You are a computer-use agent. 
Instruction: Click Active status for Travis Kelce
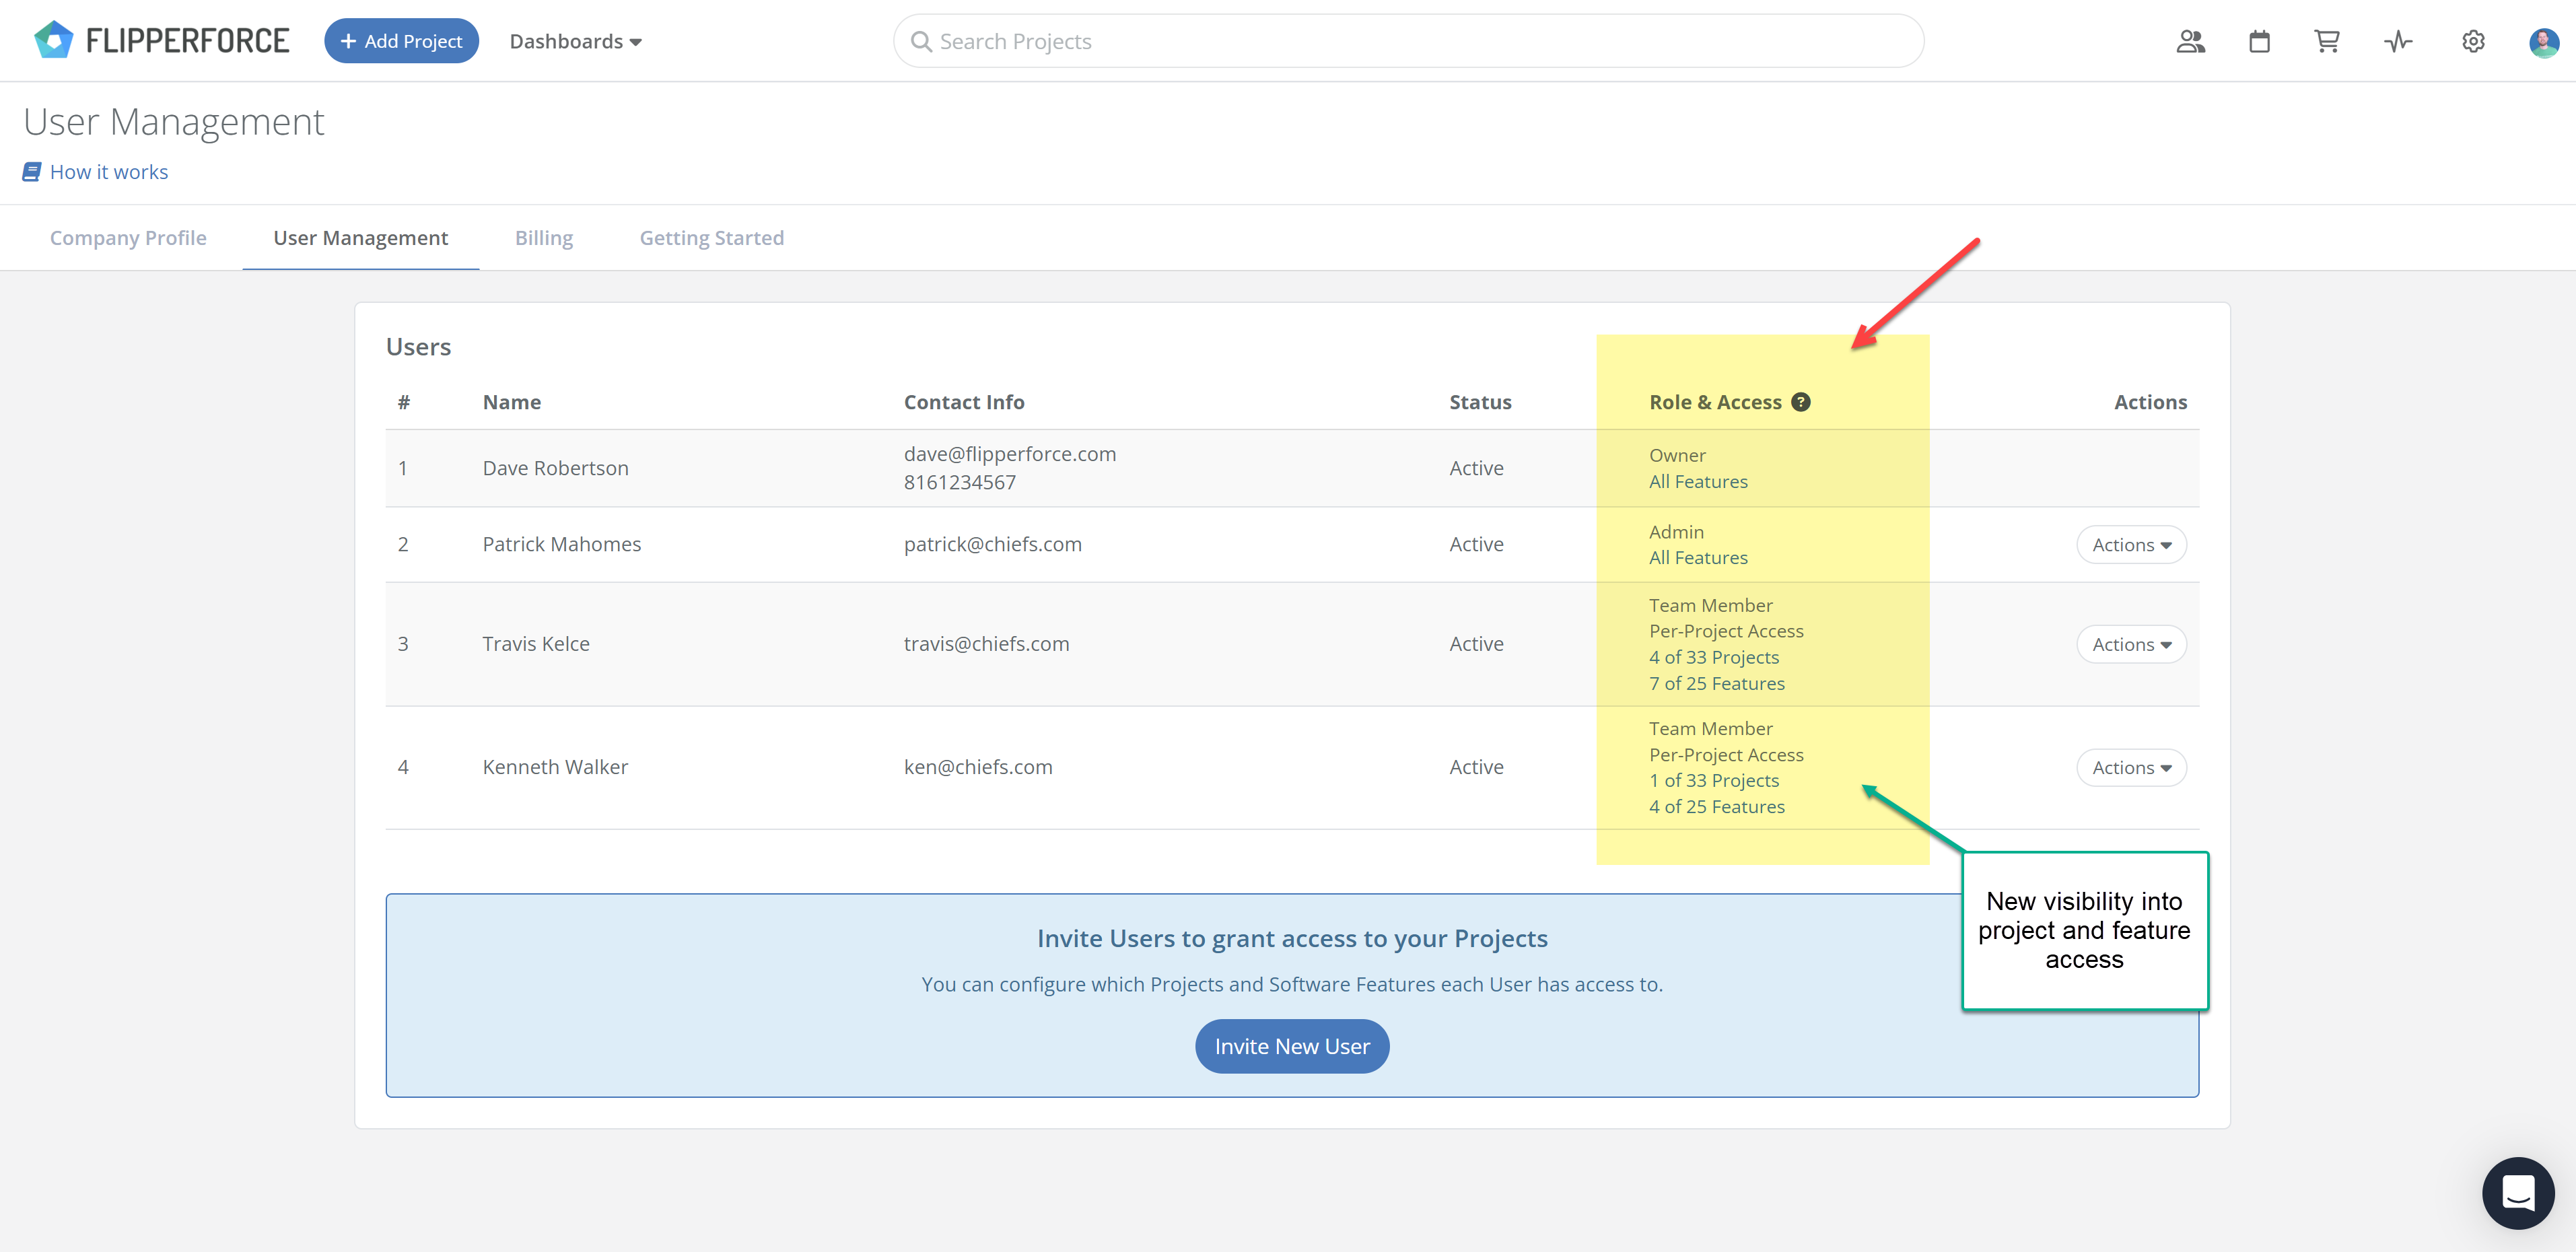[x=1476, y=644]
